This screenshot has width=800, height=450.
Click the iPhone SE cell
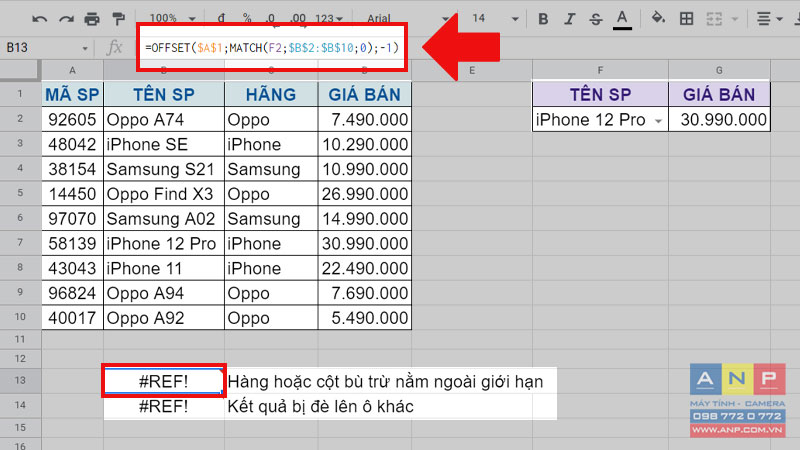[164, 144]
